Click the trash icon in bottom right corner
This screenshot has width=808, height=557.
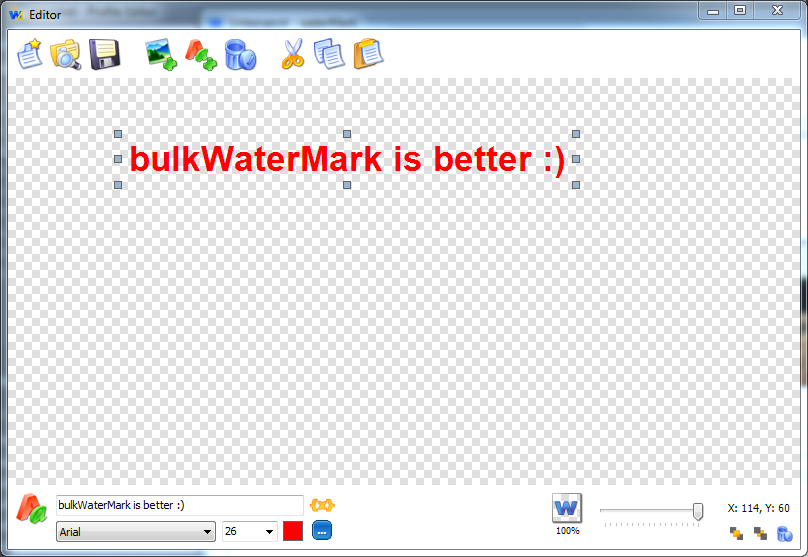[785, 534]
